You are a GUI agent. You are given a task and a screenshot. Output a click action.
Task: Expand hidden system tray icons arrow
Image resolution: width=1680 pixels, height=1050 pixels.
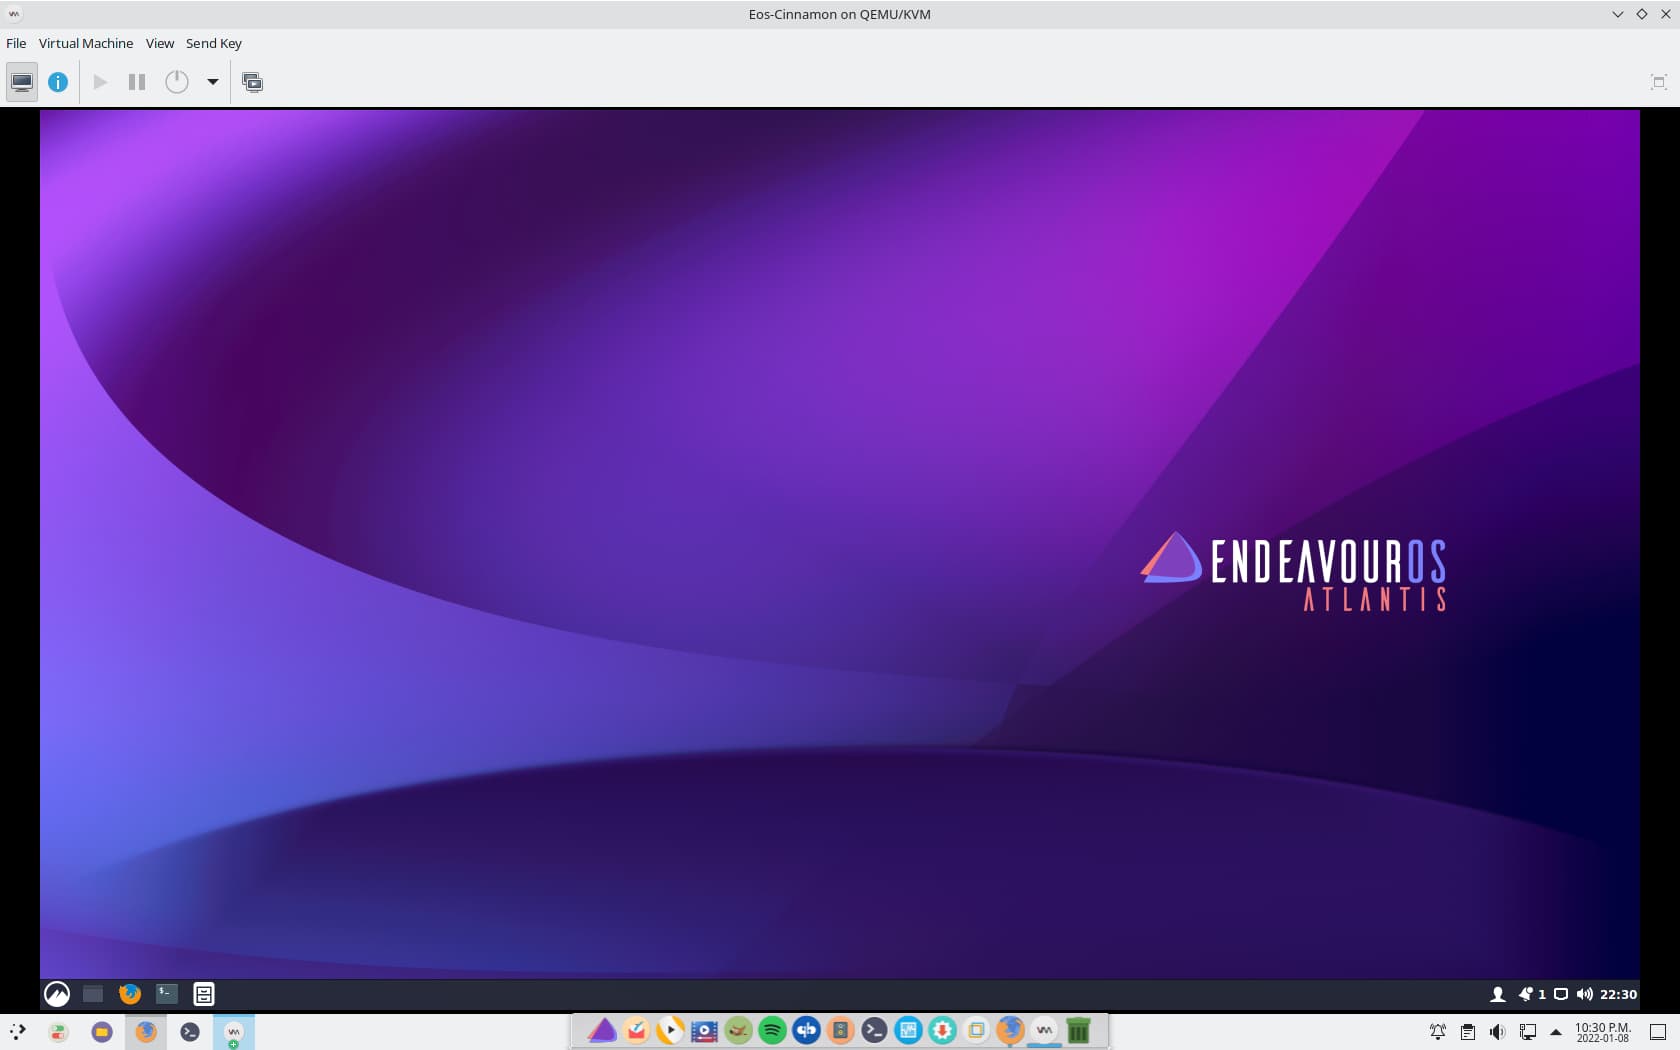(1556, 1032)
